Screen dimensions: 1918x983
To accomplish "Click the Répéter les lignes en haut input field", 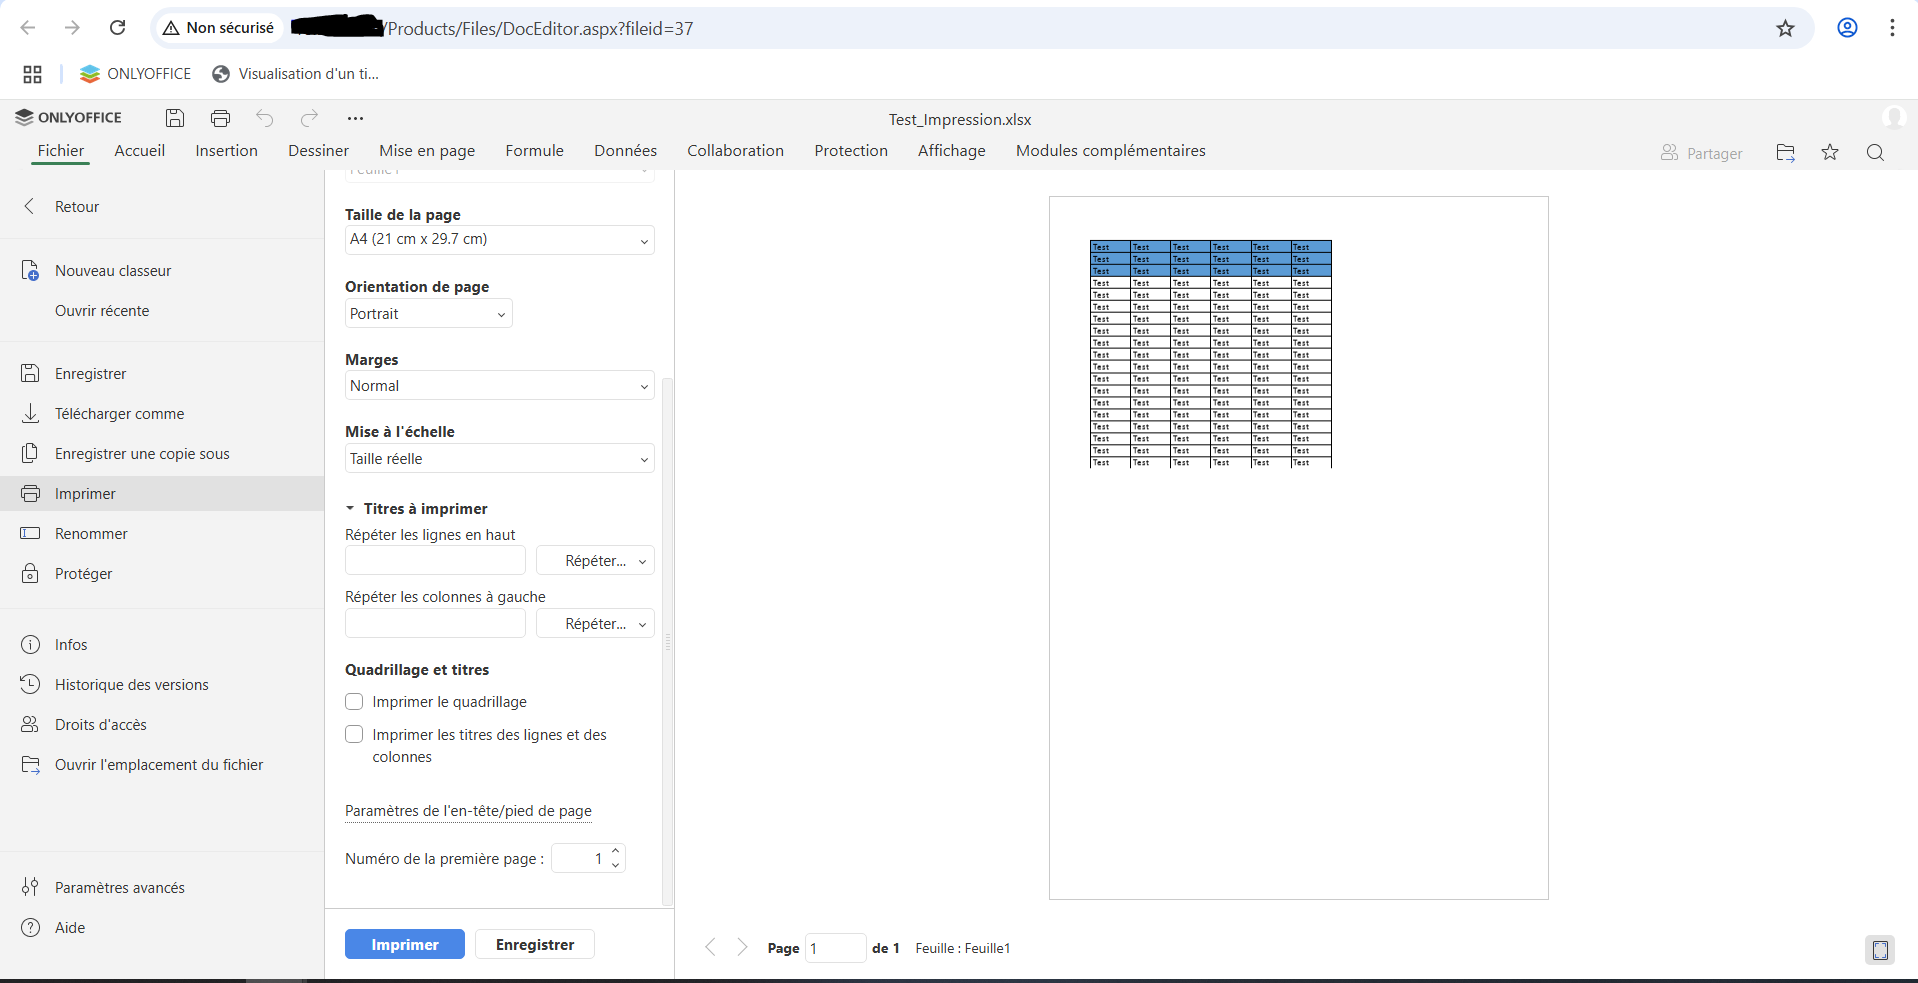I will tap(435, 561).
